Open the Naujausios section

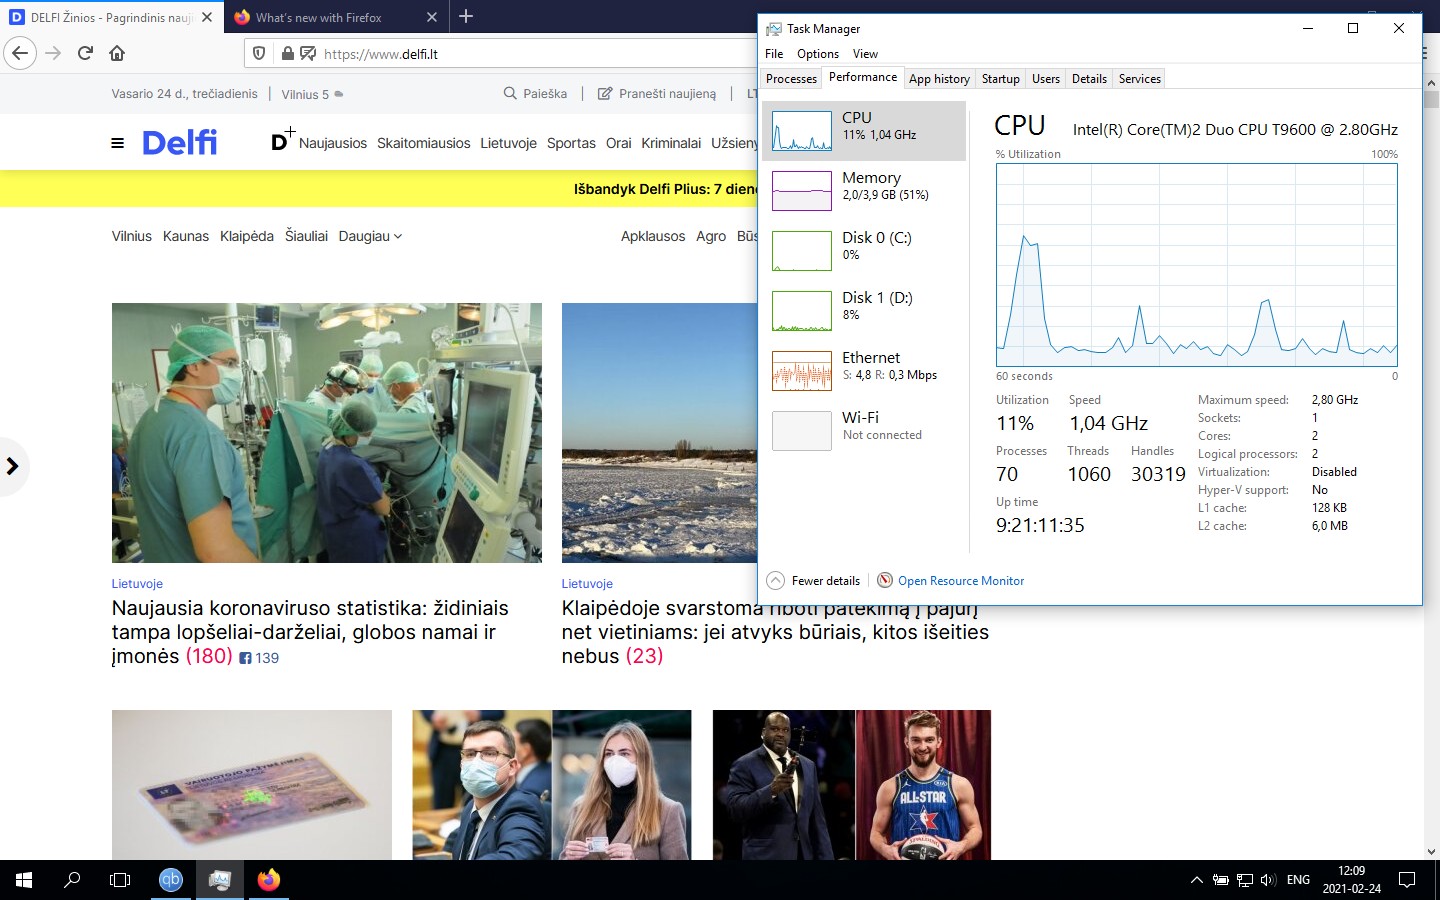(333, 143)
